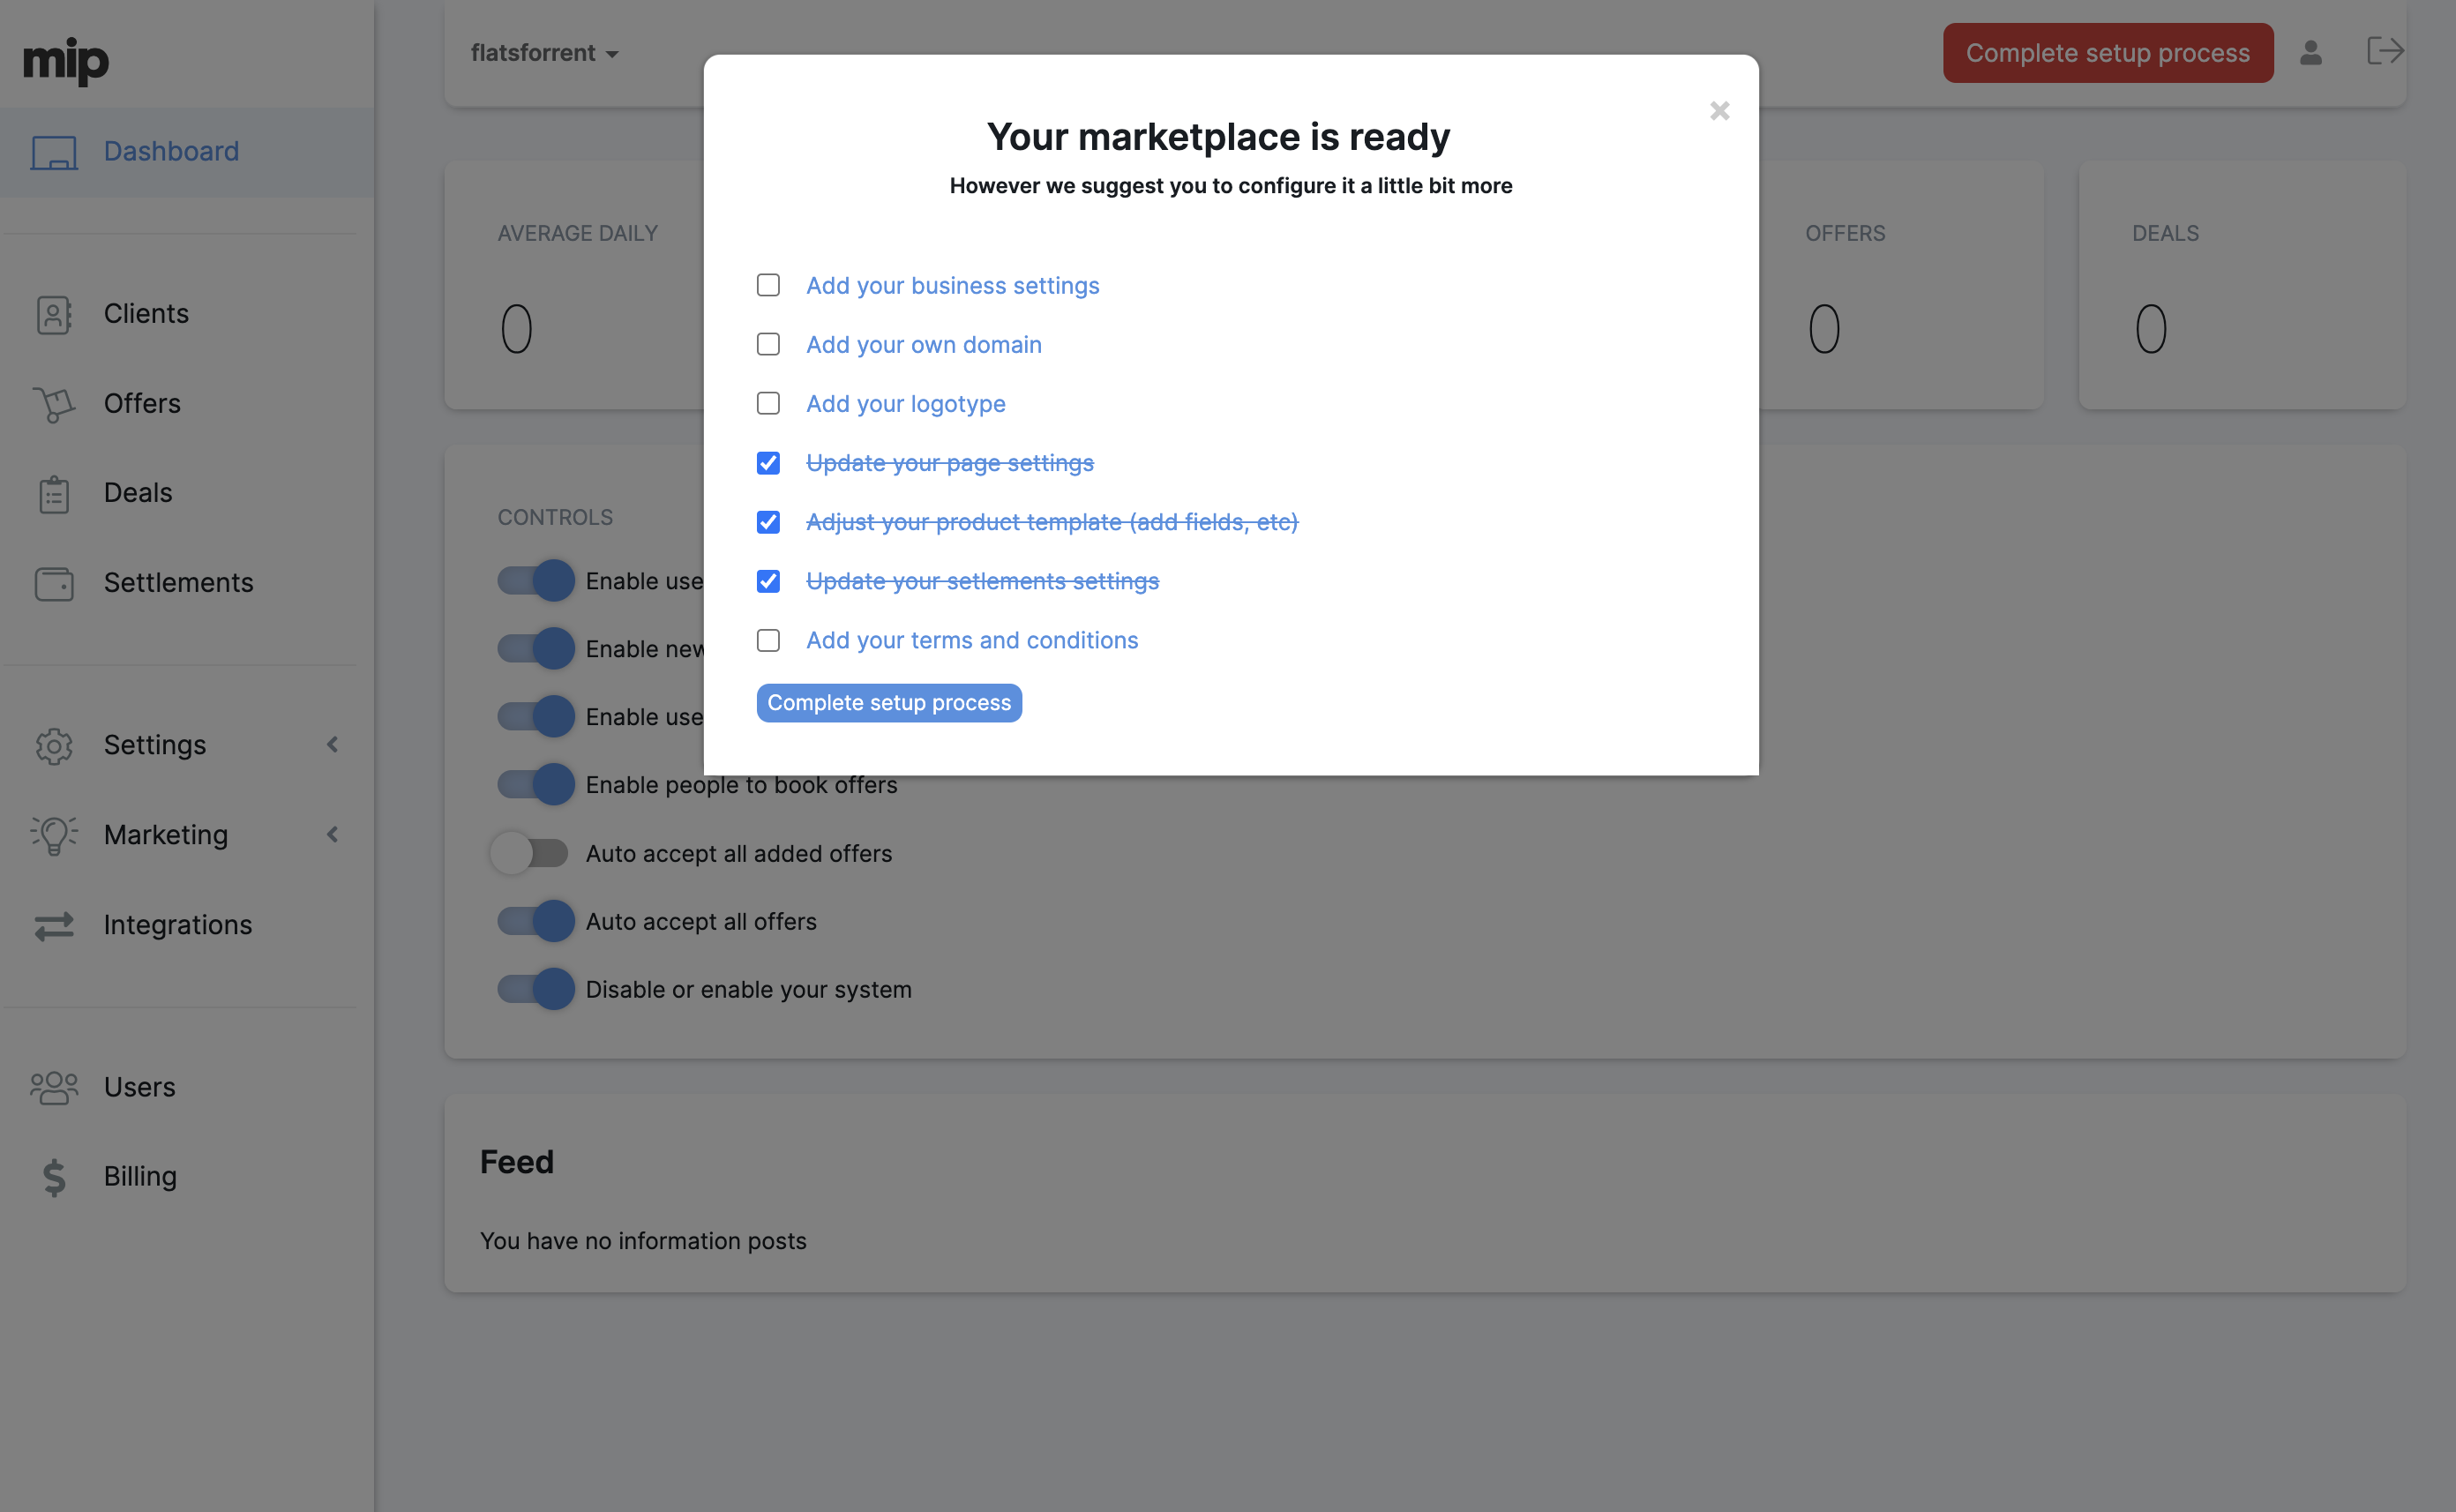Click the Offers cart icon in sidebar

tap(54, 404)
